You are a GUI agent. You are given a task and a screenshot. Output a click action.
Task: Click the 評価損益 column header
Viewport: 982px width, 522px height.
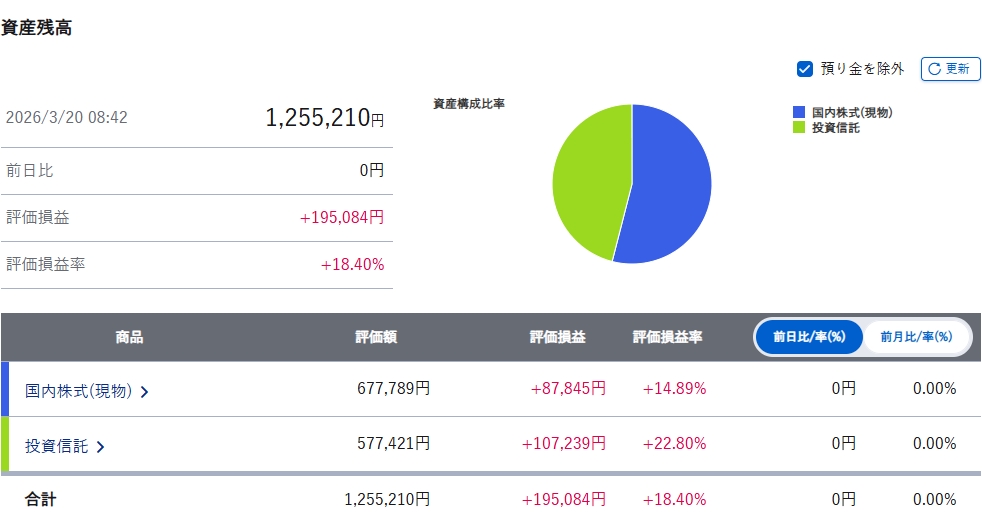pos(557,338)
